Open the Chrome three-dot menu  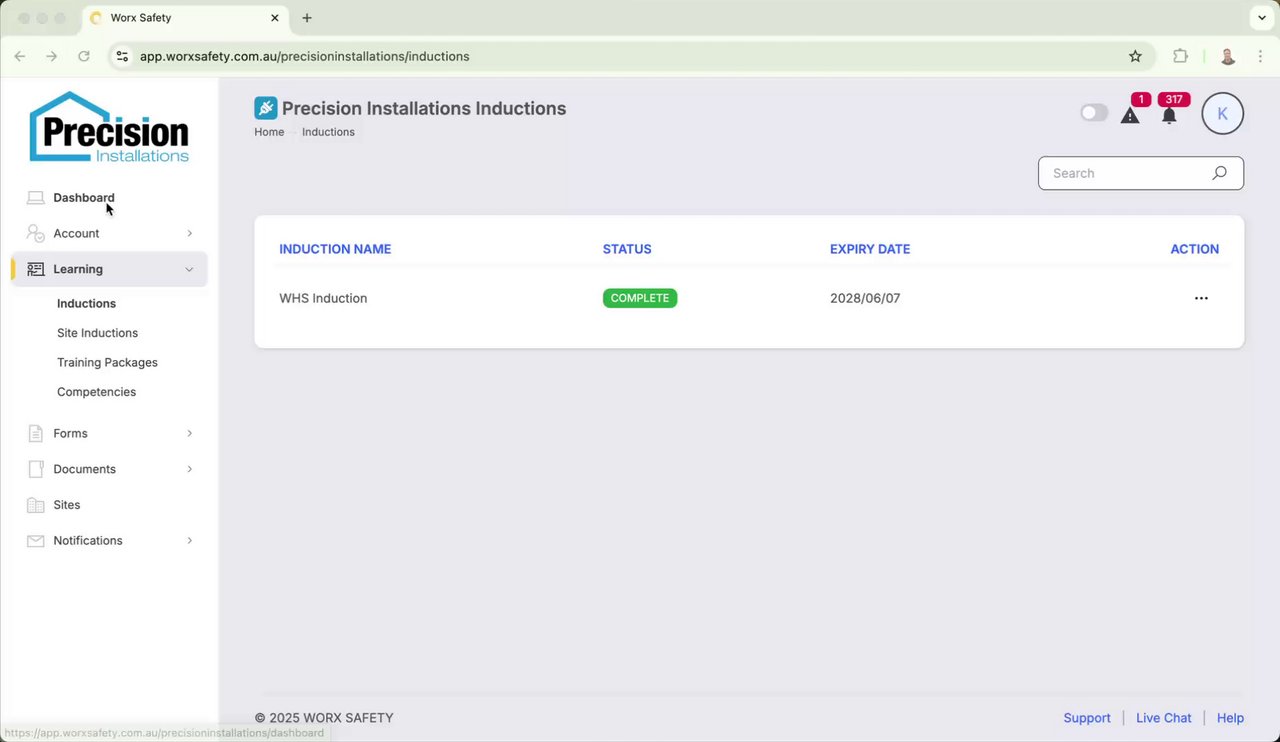tap(1260, 56)
